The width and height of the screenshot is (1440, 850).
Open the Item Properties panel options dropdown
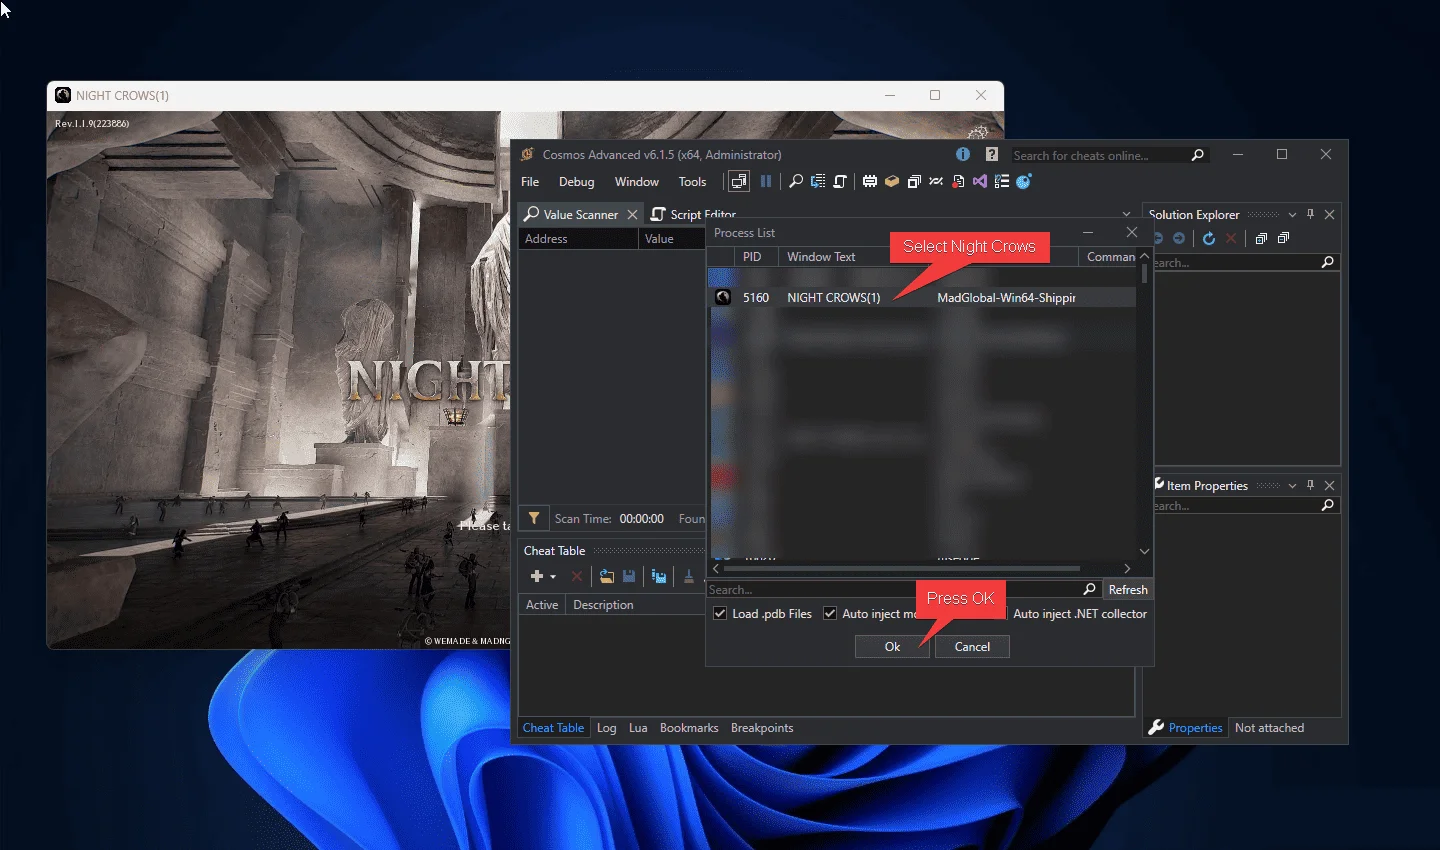point(1292,486)
